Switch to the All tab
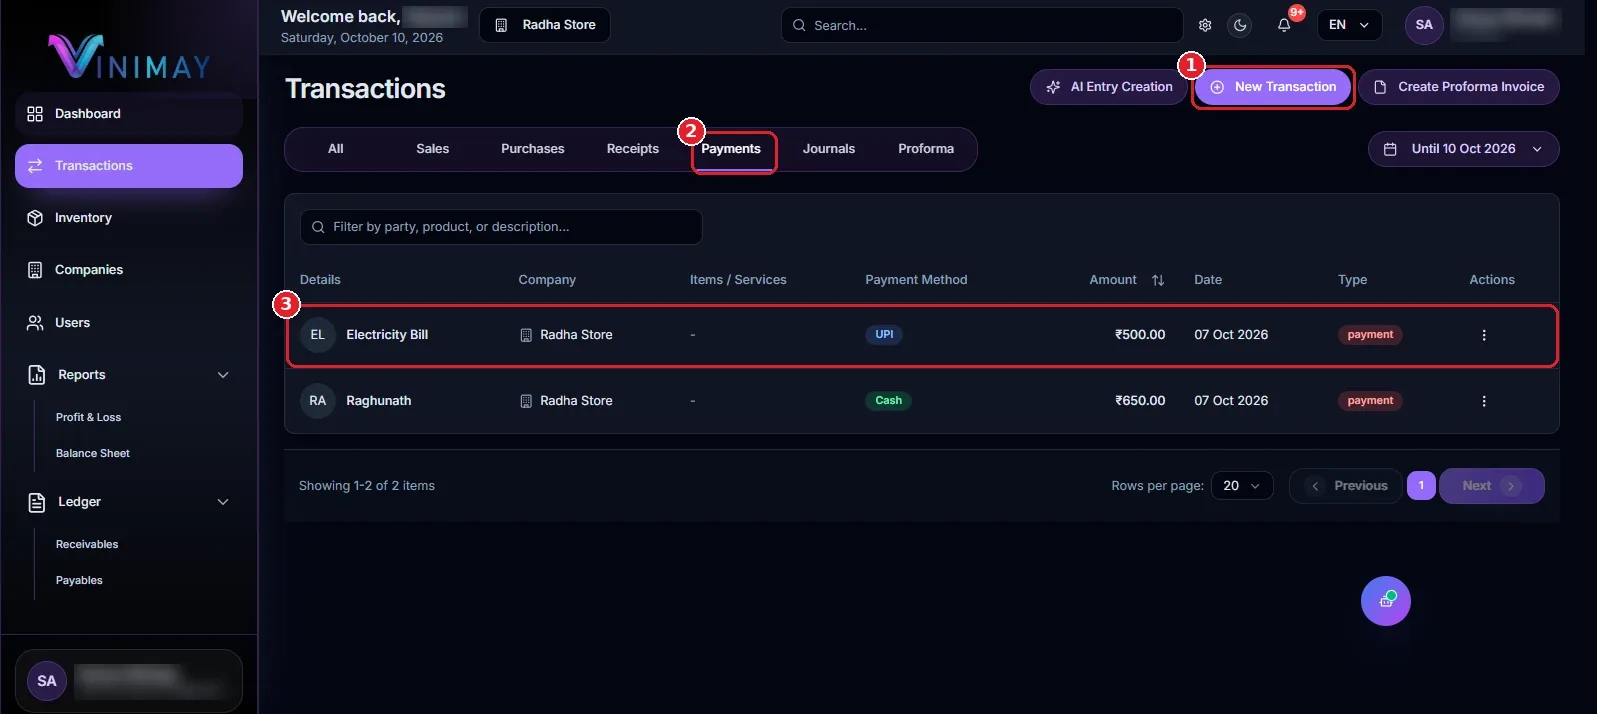Screen dimensions: 1597x714 (x=336, y=149)
